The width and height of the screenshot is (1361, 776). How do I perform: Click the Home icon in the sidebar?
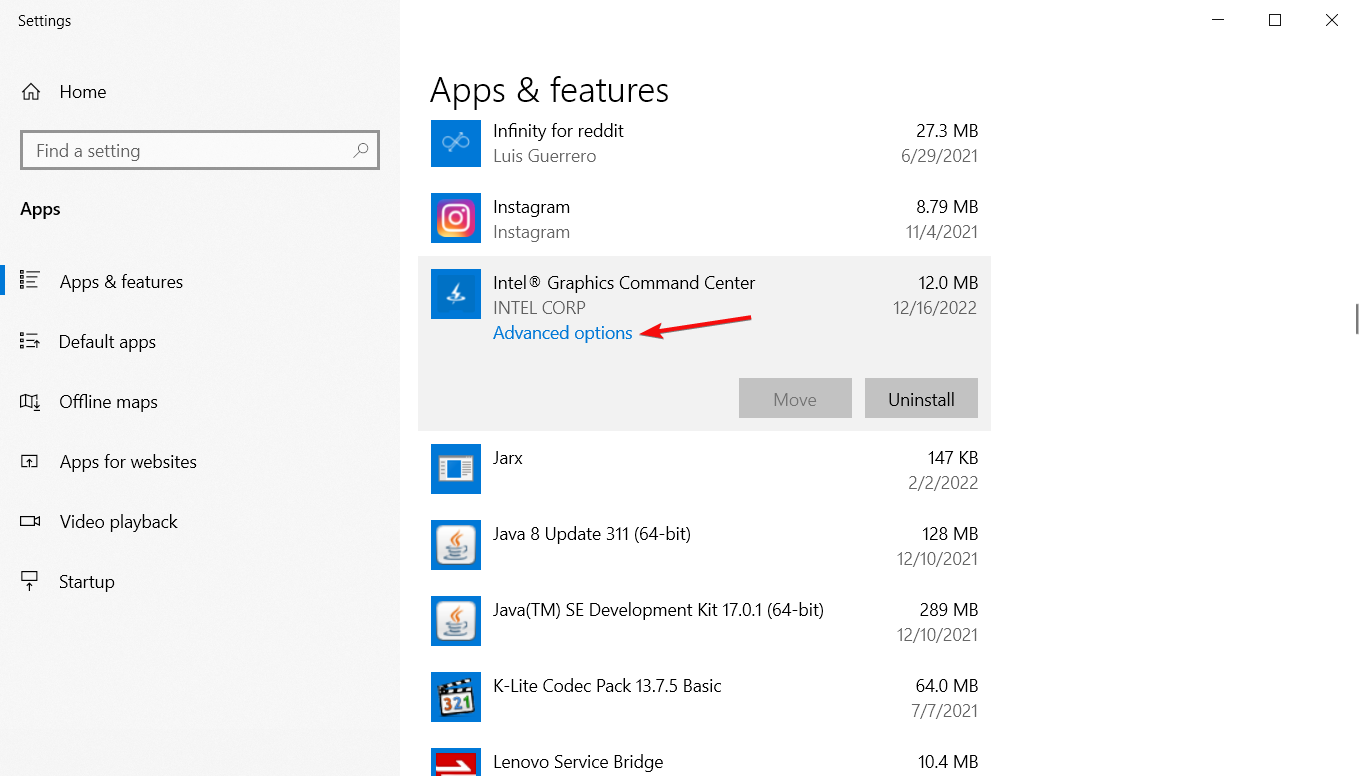click(31, 92)
